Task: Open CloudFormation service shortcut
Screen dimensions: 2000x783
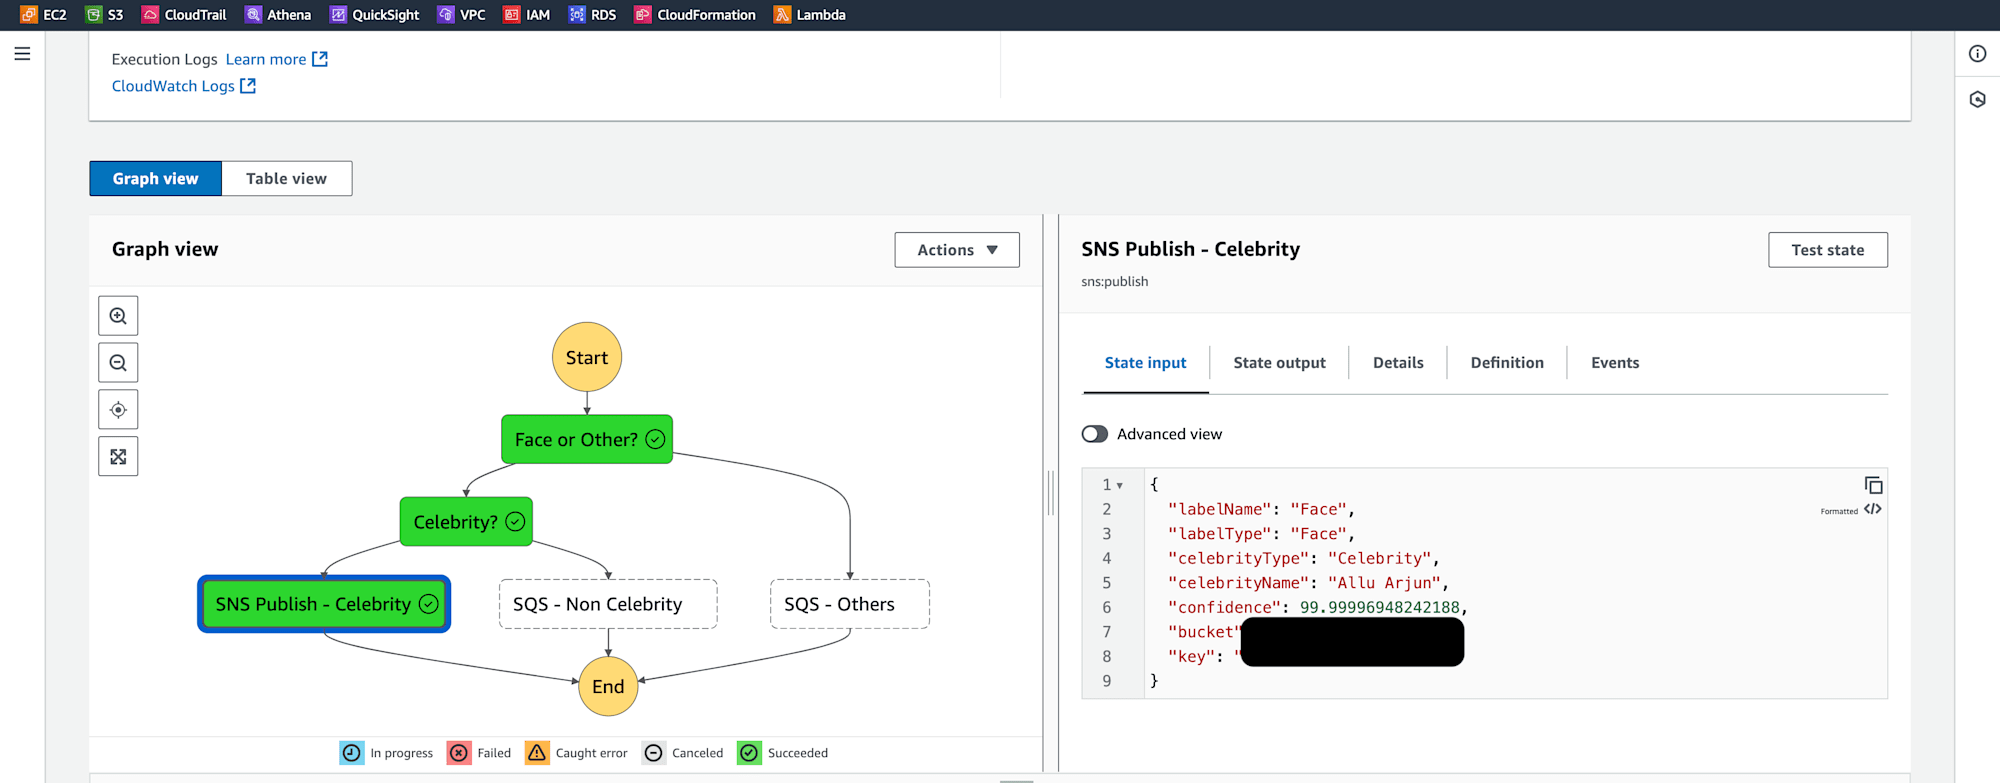Action: tap(695, 15)
